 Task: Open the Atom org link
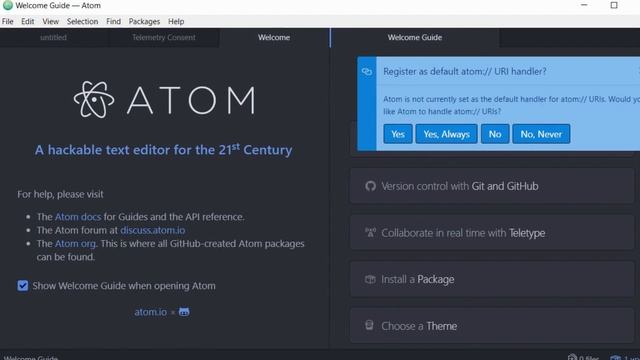click(x=75, y=244)
